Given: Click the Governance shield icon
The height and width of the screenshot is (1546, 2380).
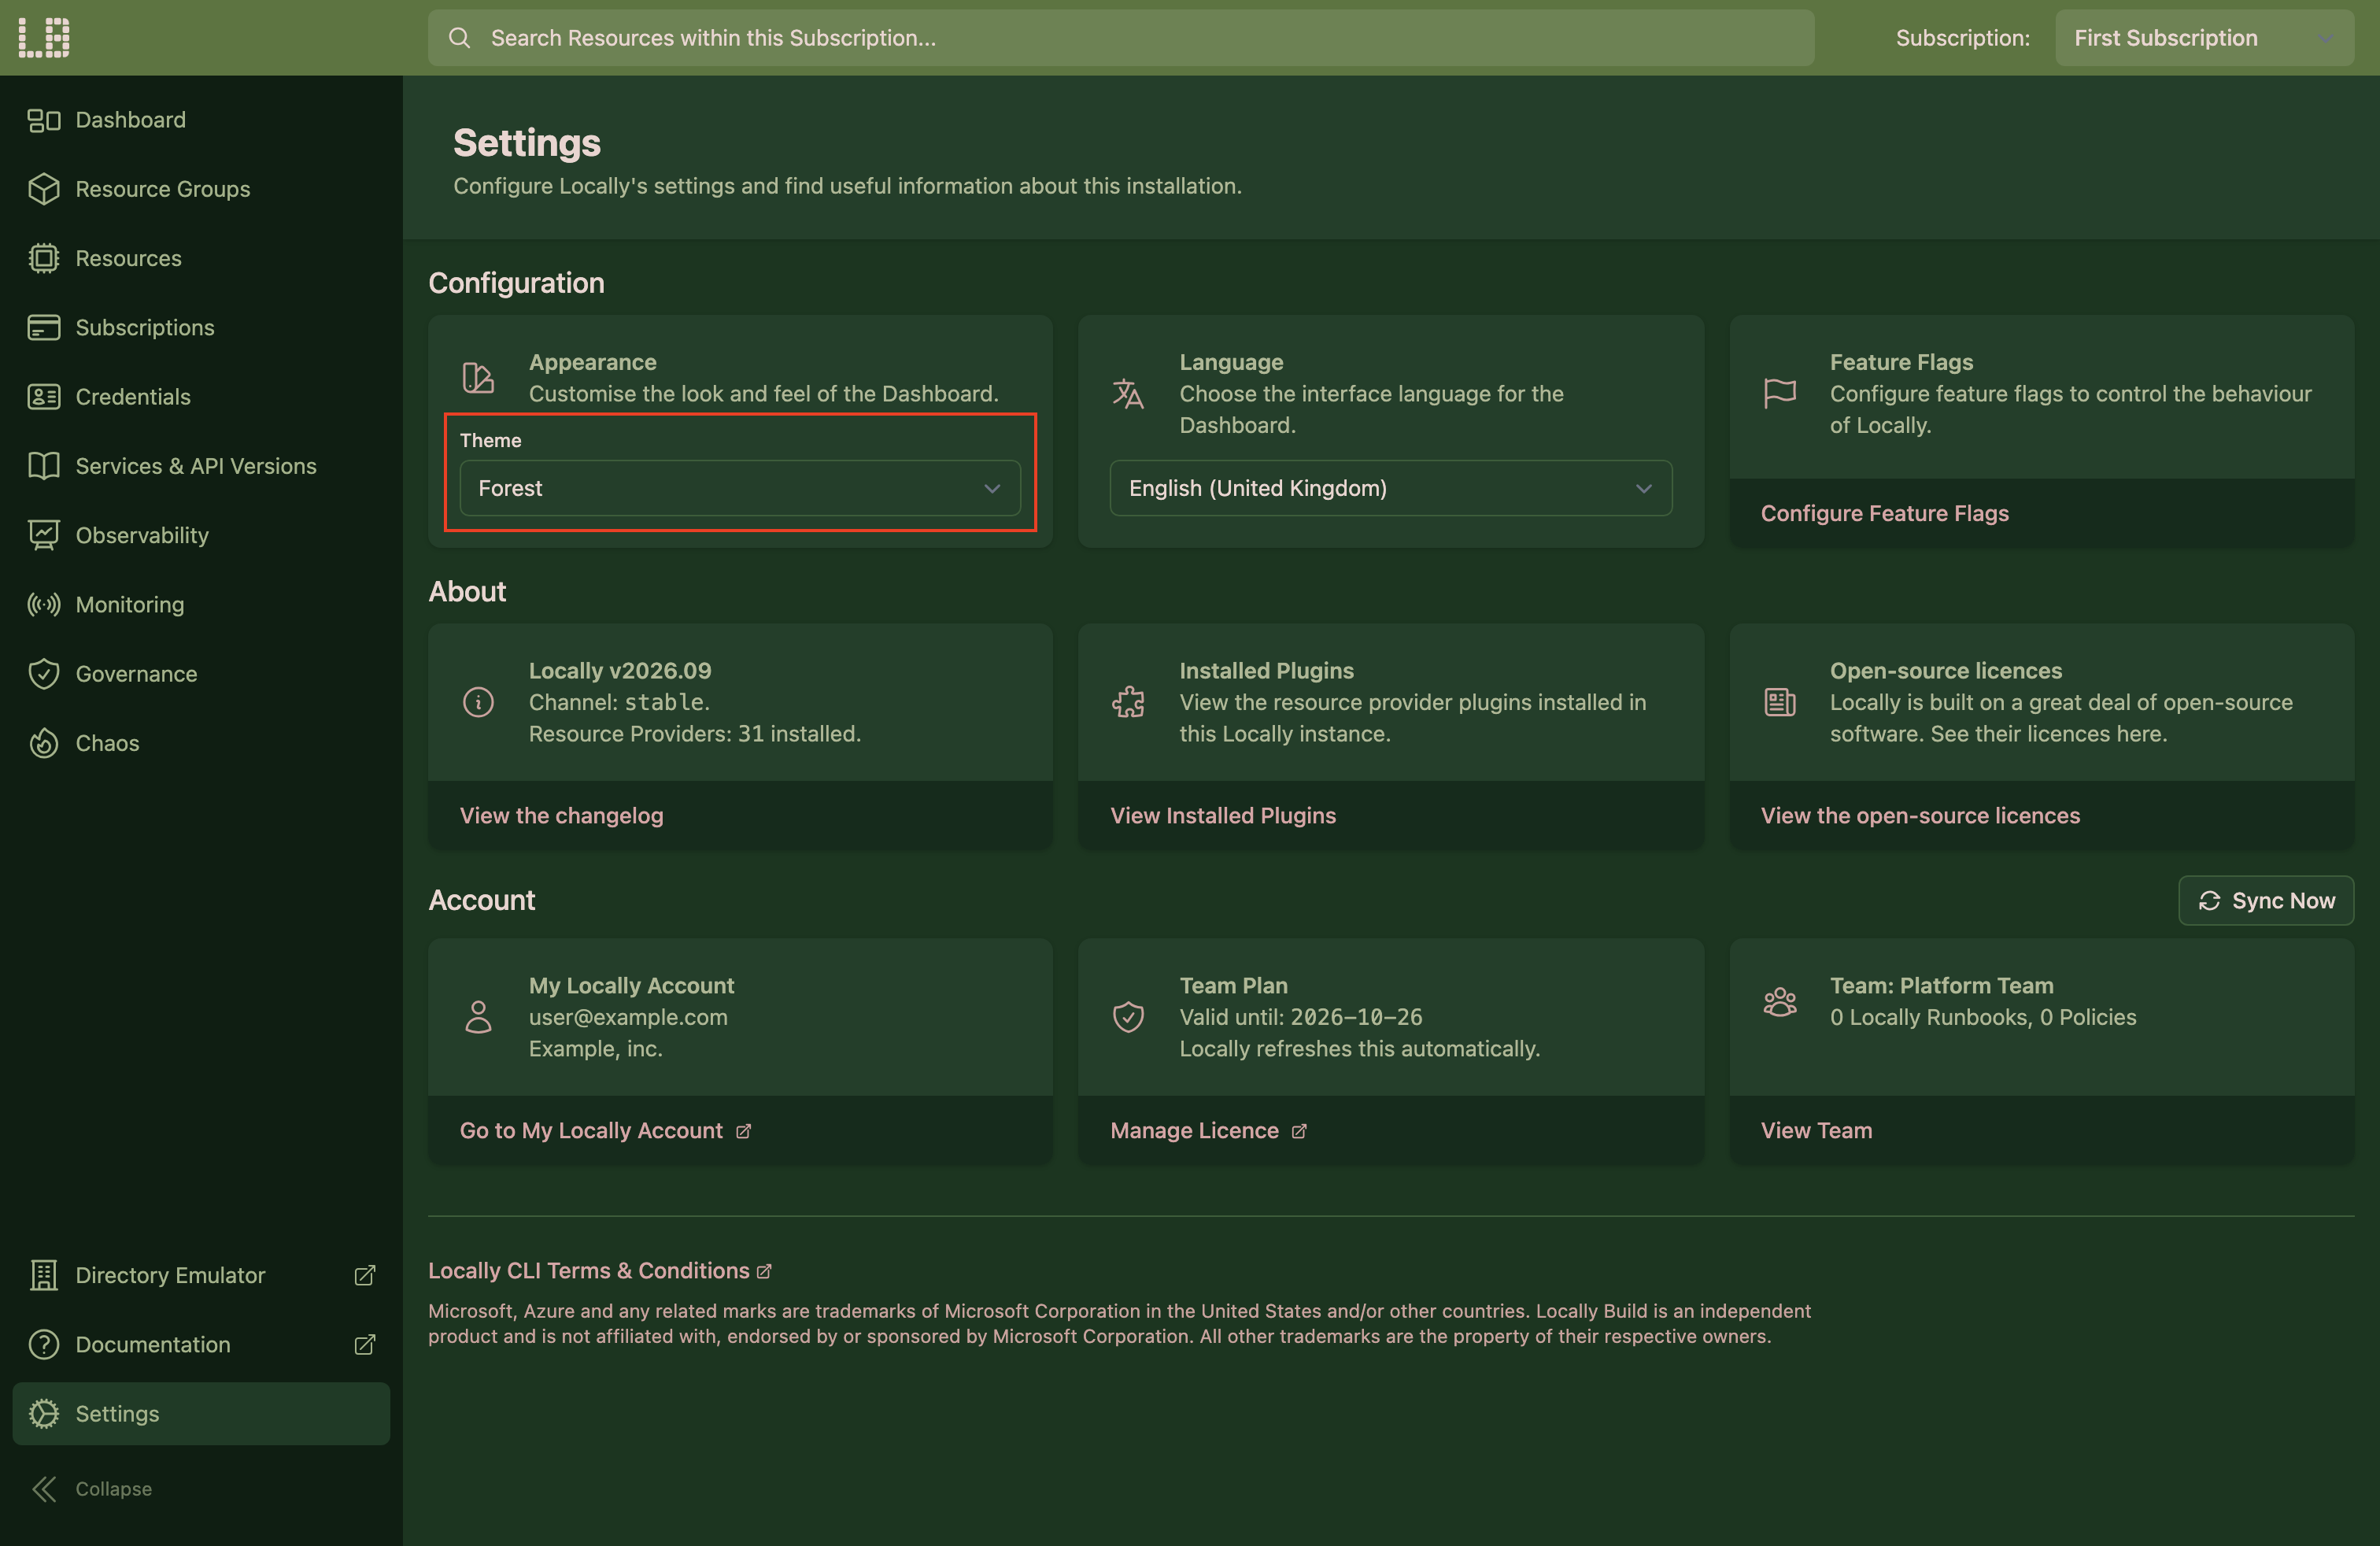Looking at the screenshot, I should coord(44,674).
